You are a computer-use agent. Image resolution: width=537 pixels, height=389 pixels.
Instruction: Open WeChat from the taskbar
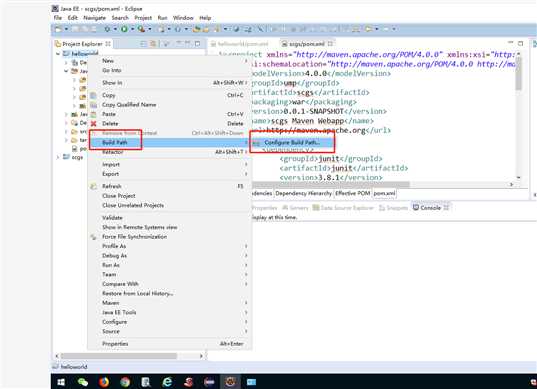83,381
